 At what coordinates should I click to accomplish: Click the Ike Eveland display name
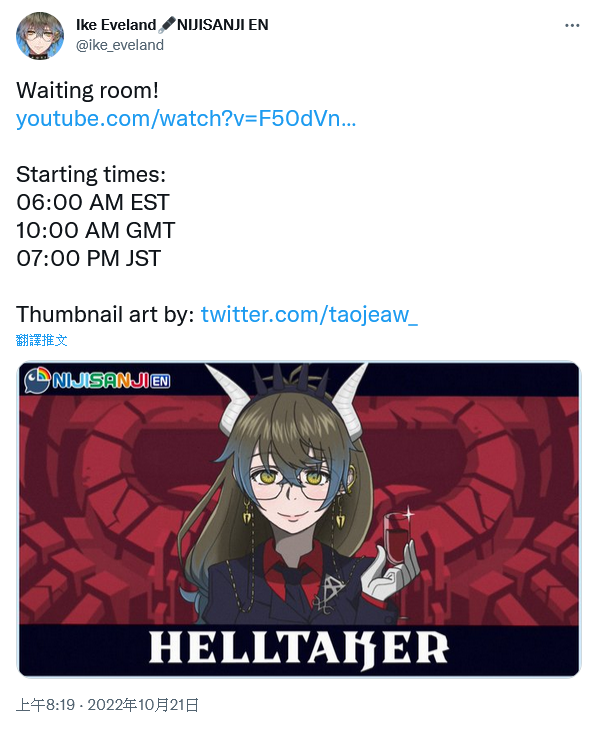click(116, 25)
